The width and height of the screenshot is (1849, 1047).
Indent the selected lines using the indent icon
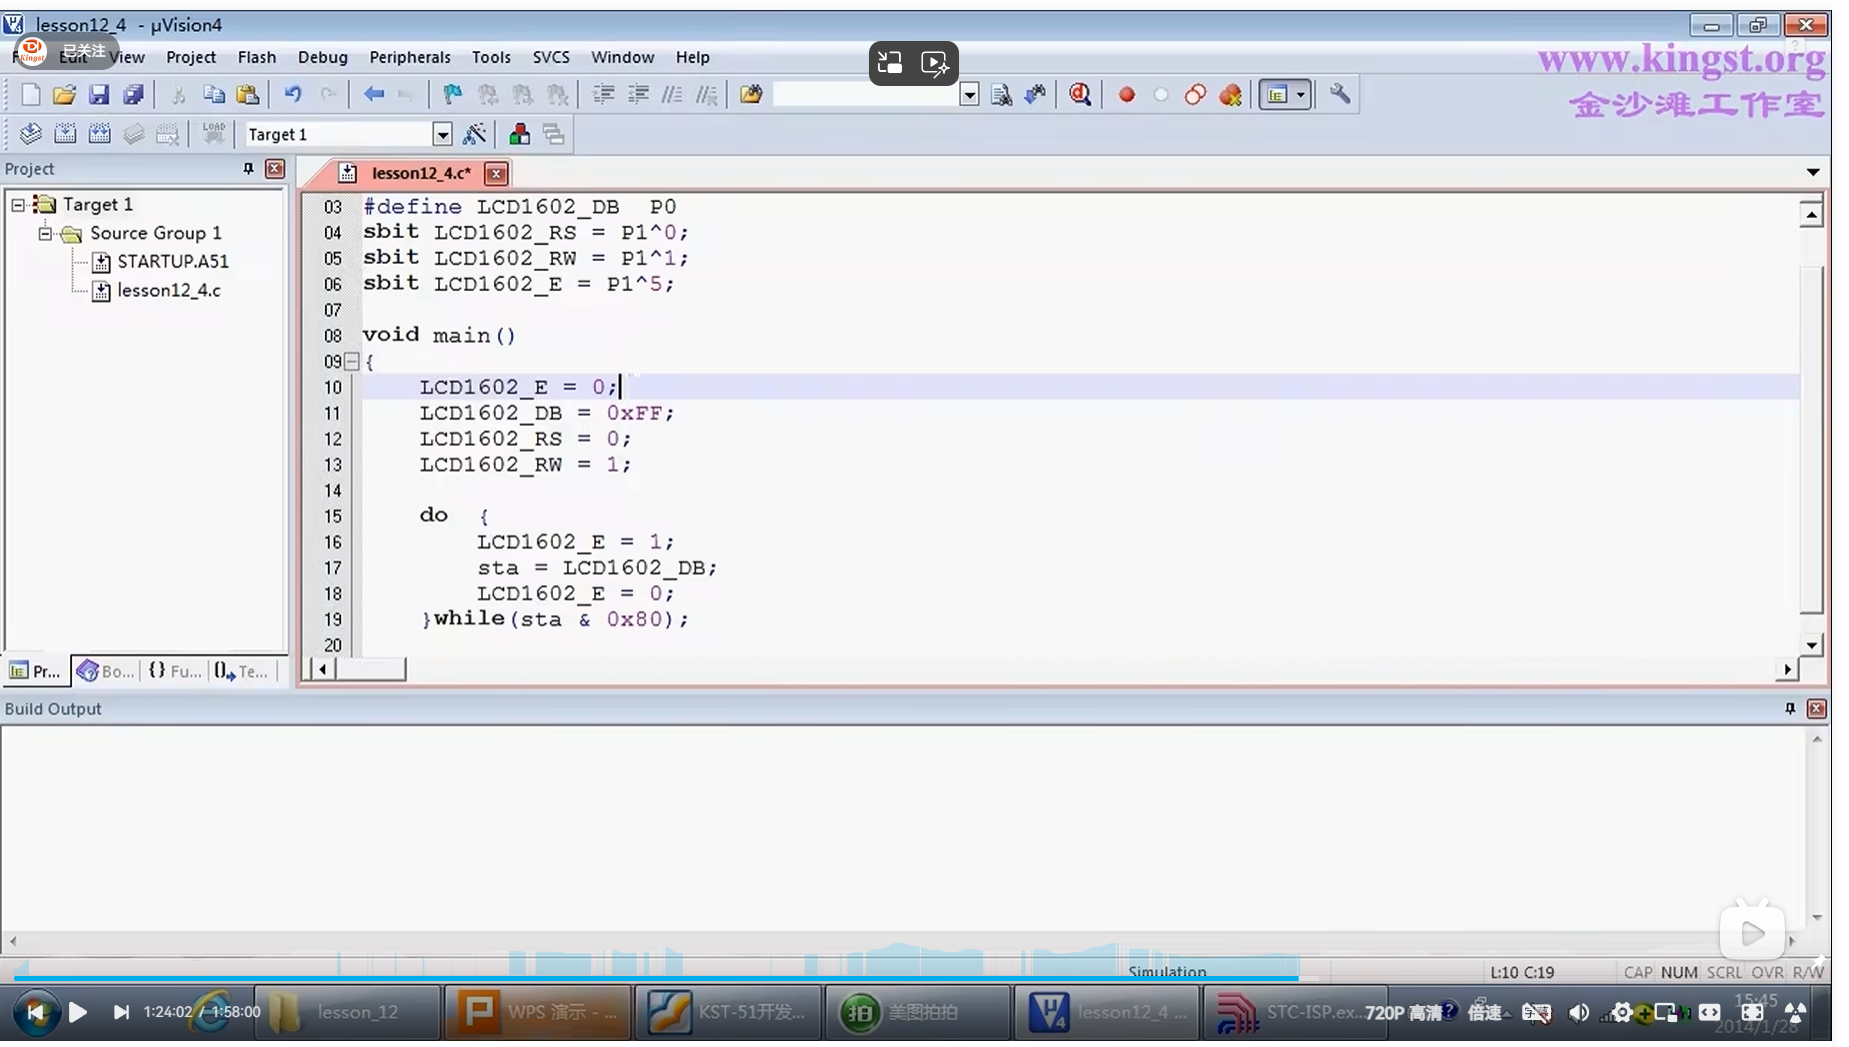[x=603, y=95]
